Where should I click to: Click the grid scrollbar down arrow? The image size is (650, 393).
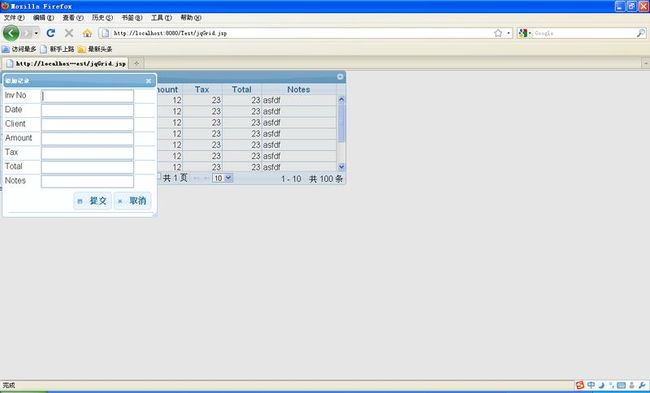coord(342,167)
